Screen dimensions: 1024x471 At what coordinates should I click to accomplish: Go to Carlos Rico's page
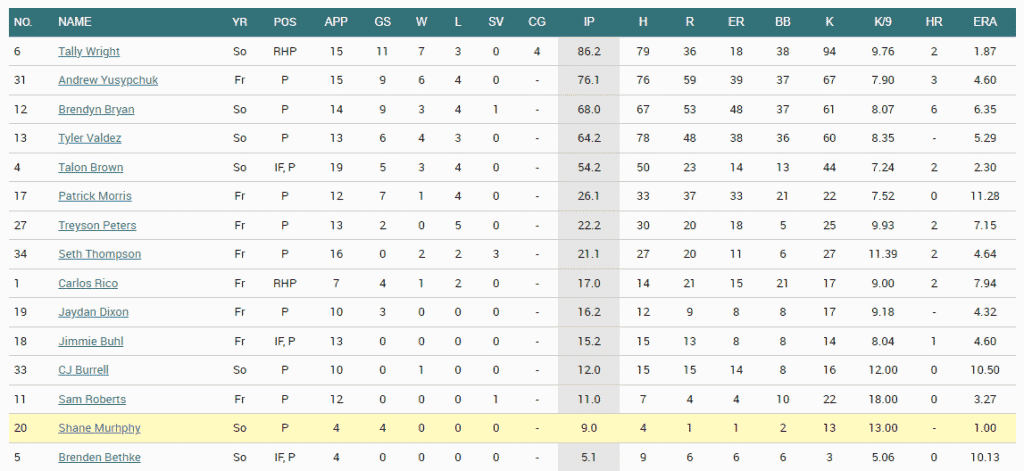86,283
